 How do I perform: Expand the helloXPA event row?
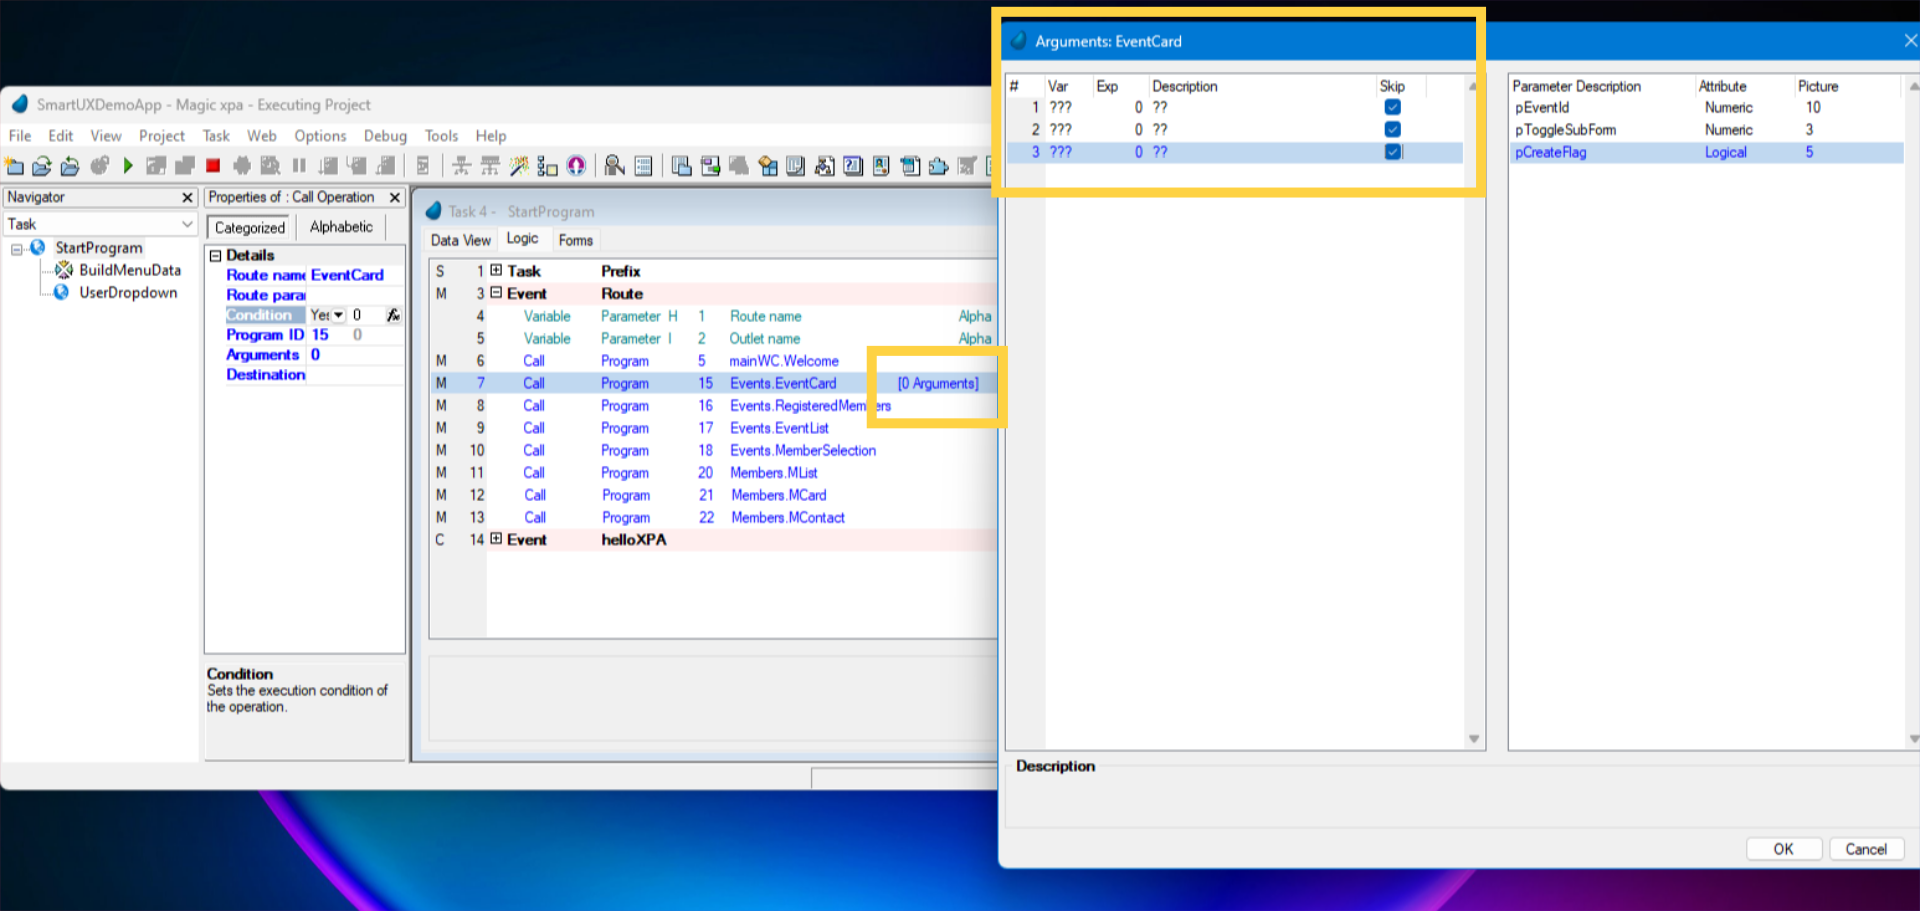(497, 539)
